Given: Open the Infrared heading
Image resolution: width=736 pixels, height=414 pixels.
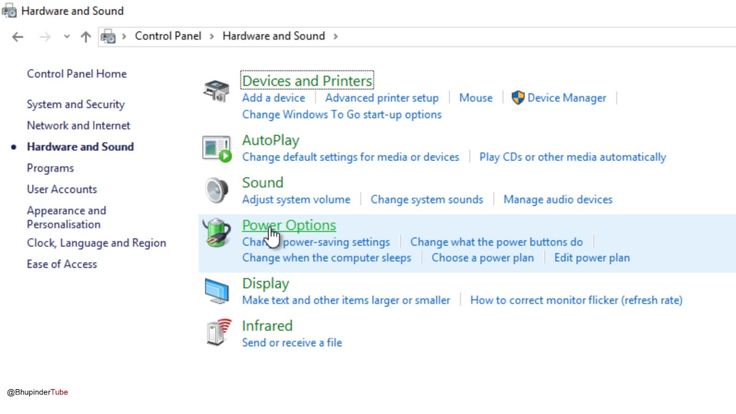Looking at the screenshot, I should pyautogui.click(x=268, y=326).
